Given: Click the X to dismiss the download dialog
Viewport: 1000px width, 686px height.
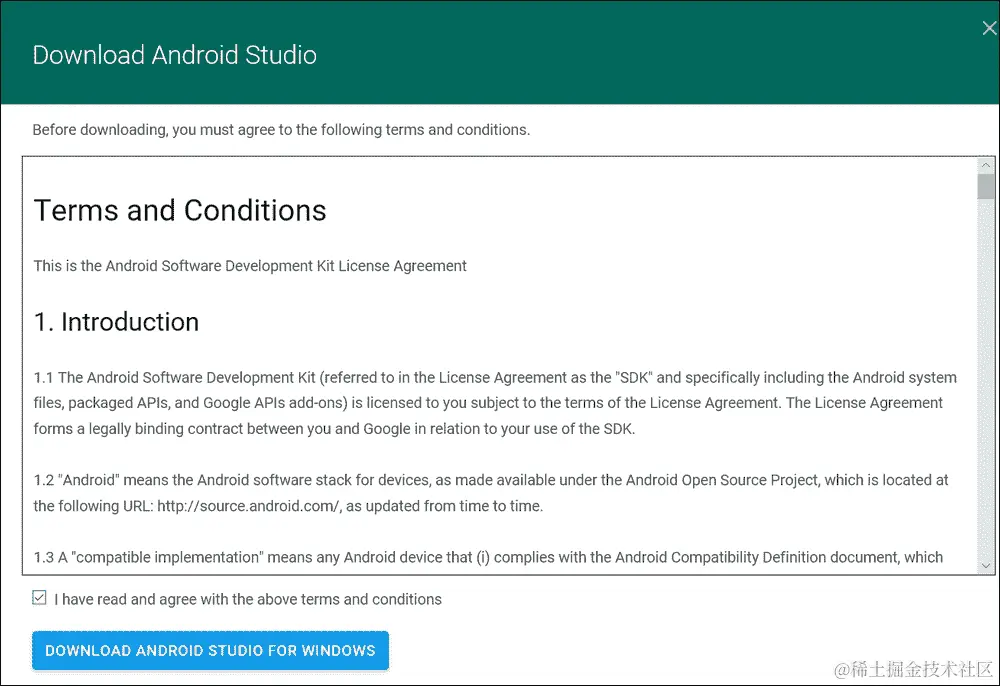Looking at the screenshot, I should point(988,28).
